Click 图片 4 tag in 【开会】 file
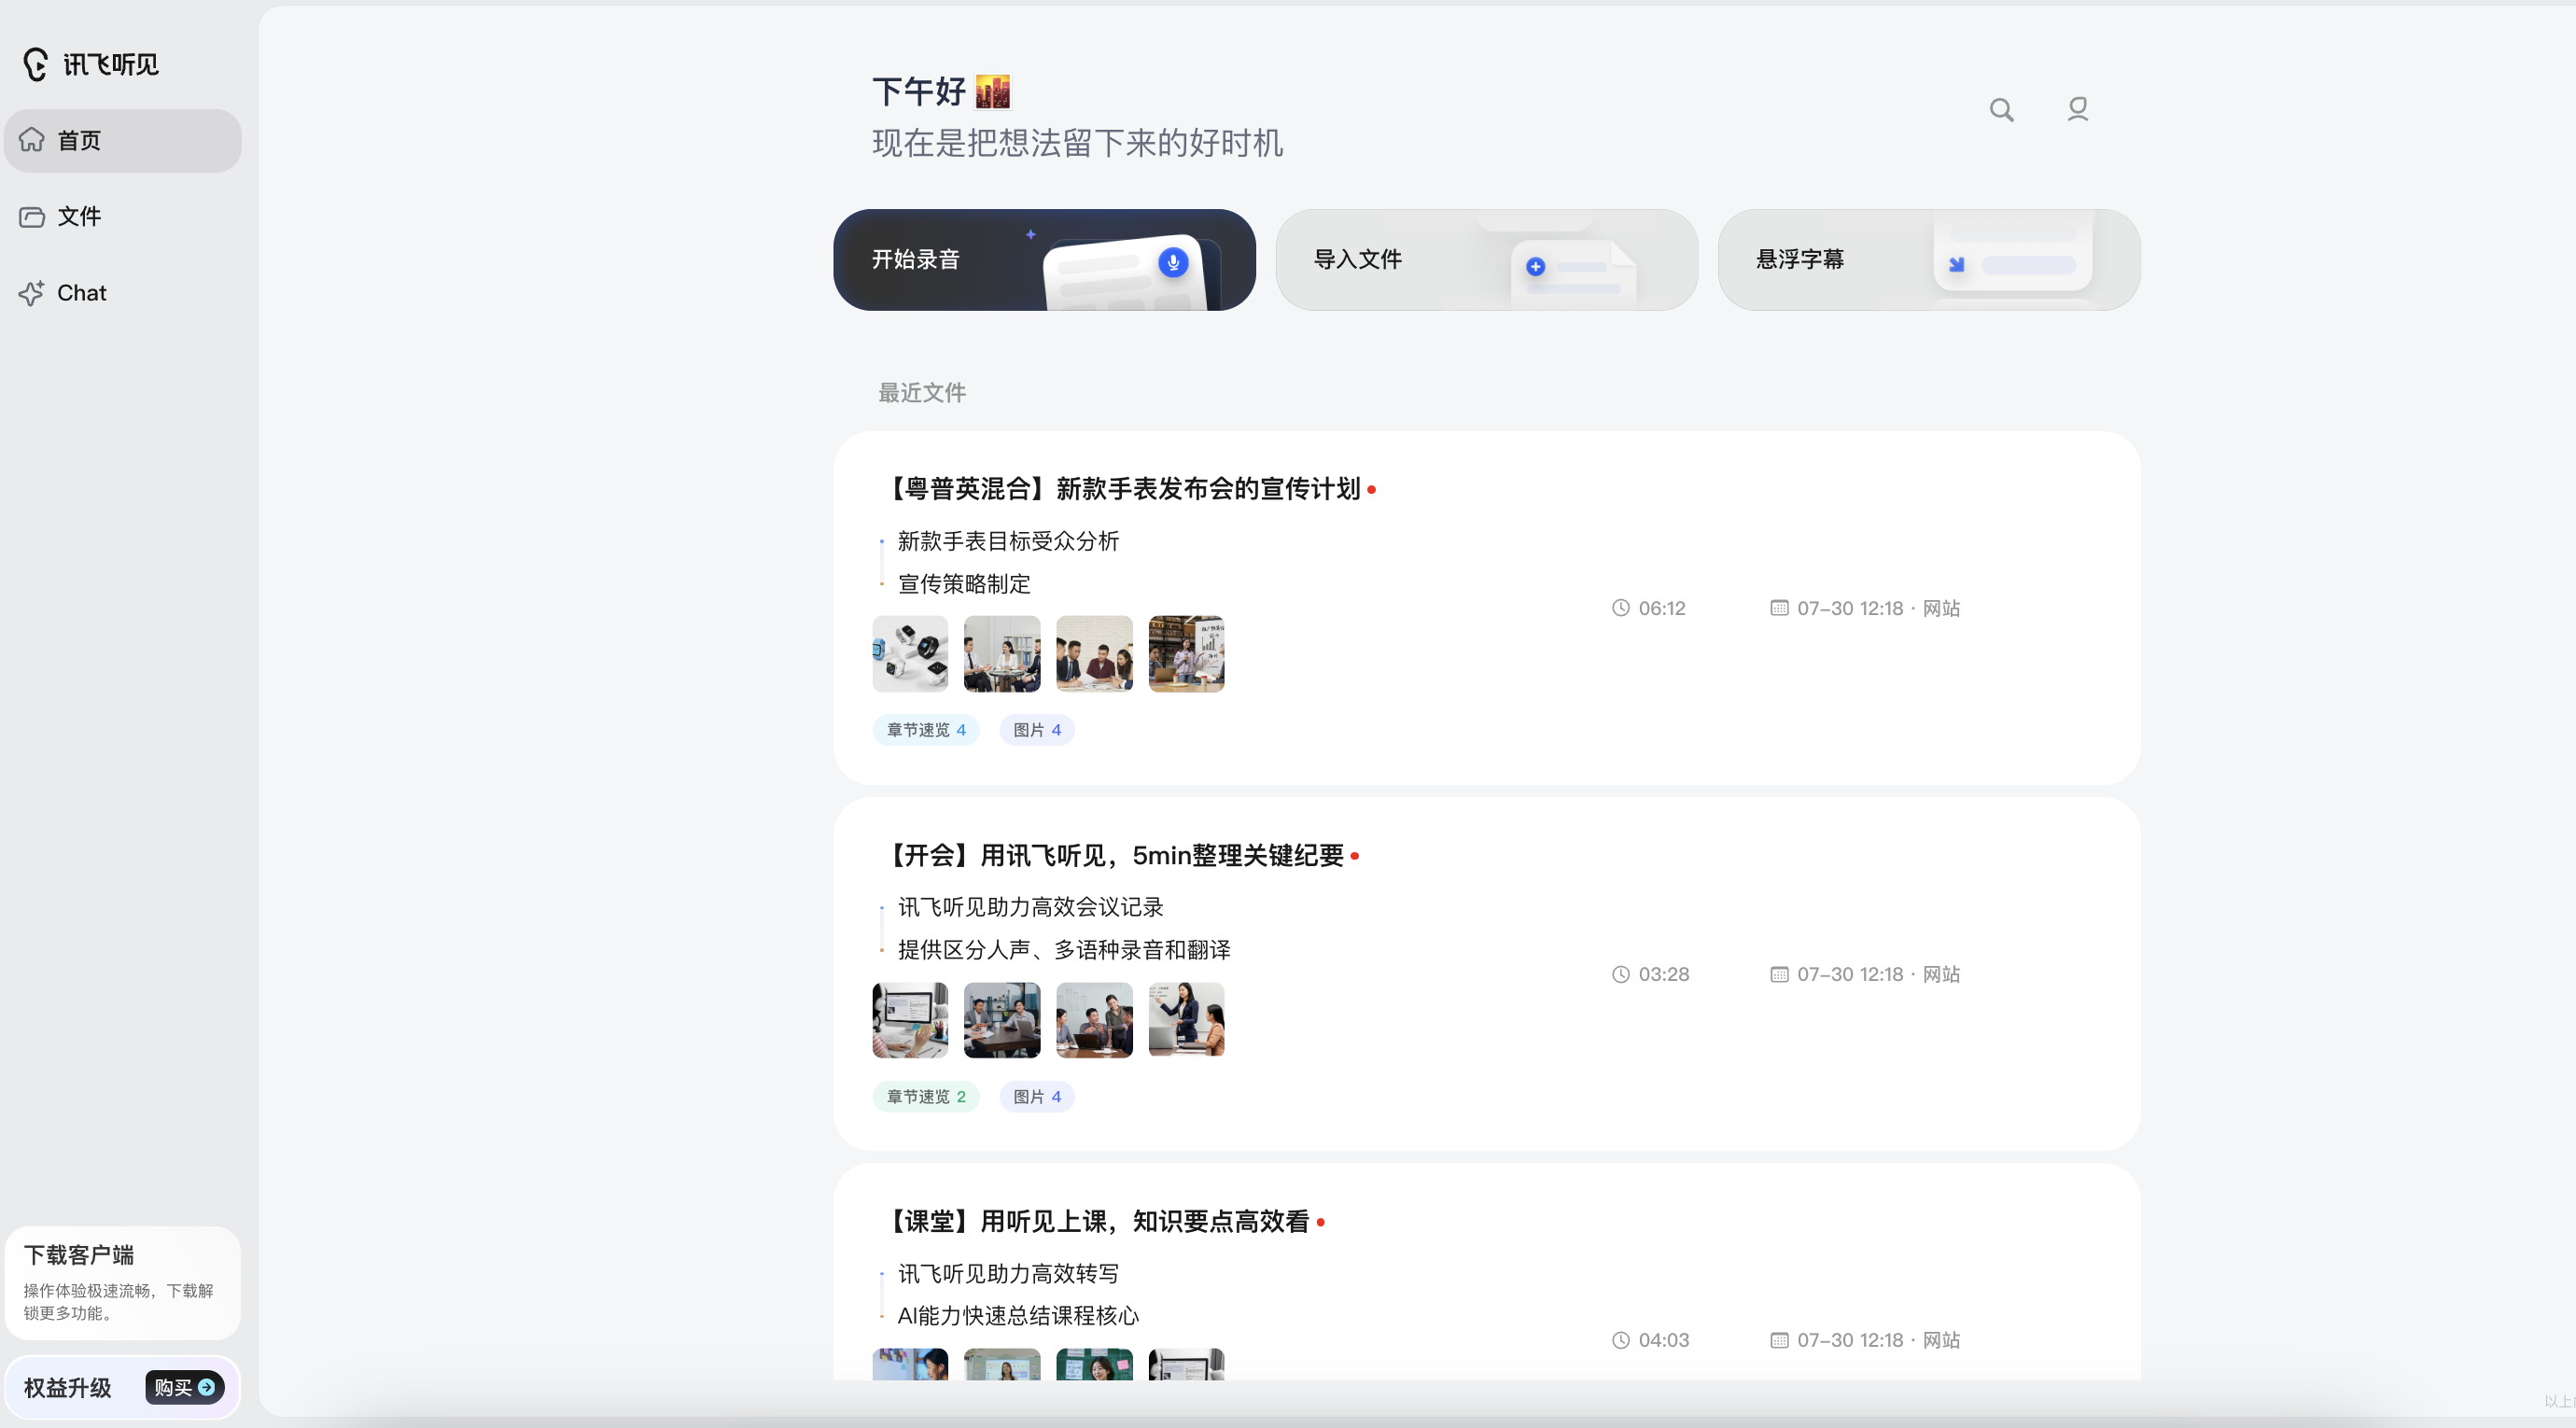Screen dimensions: 2576x1428 pyautogui.click(x=1037, y=1097)
